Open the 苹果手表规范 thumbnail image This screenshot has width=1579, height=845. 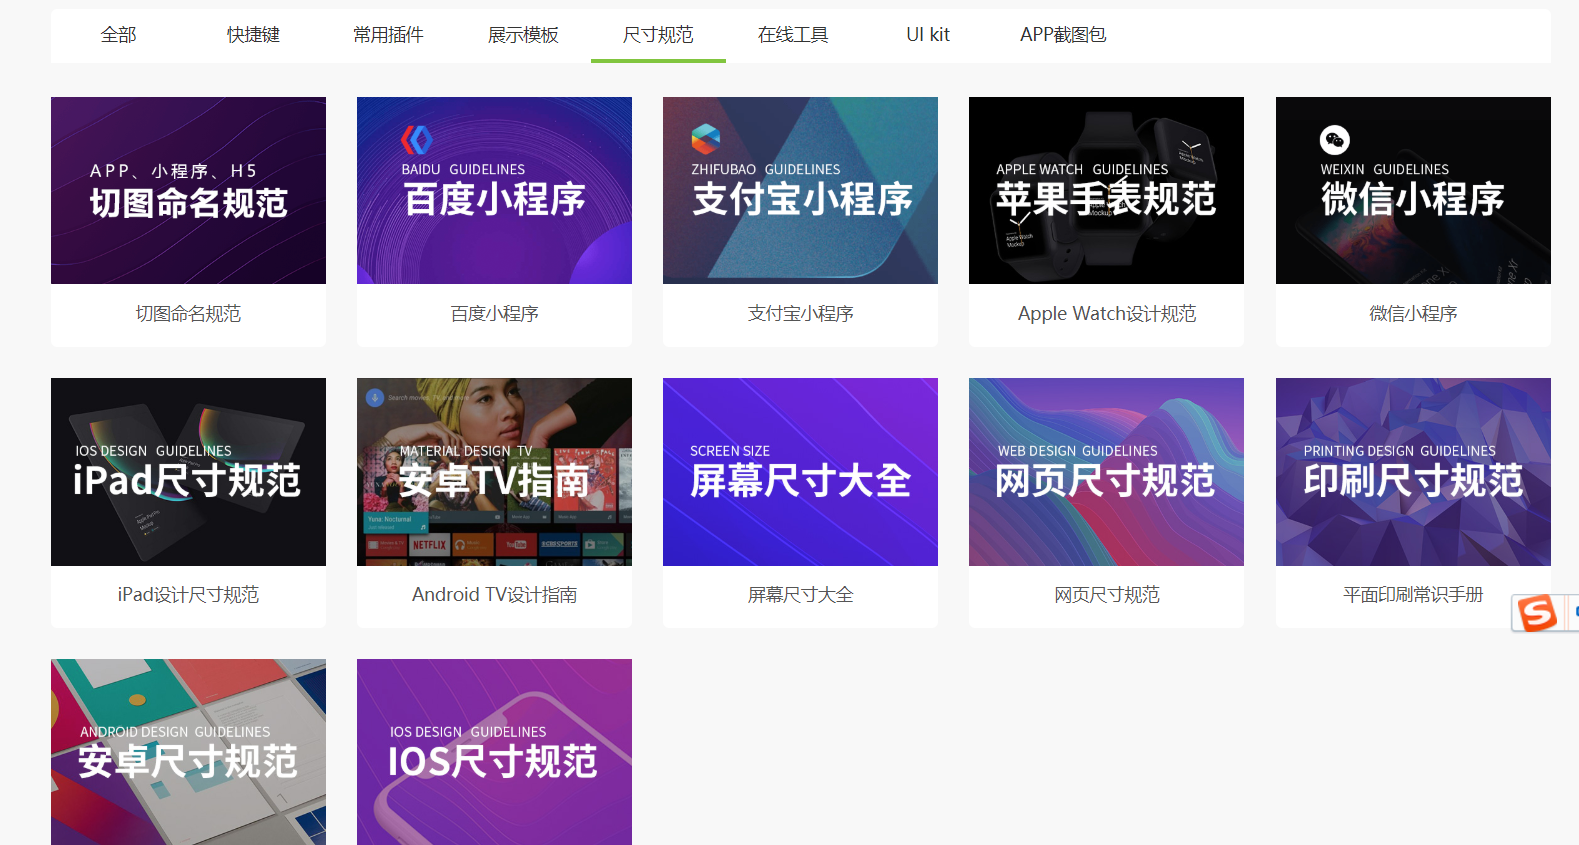point(1106,190)
